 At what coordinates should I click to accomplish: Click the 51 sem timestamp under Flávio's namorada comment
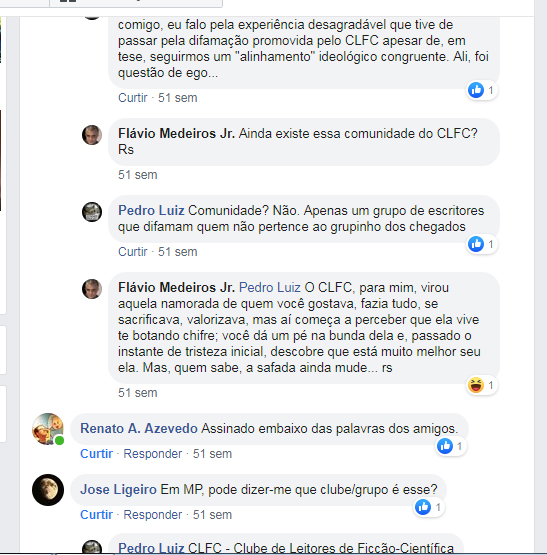click(x=138, y=393)
